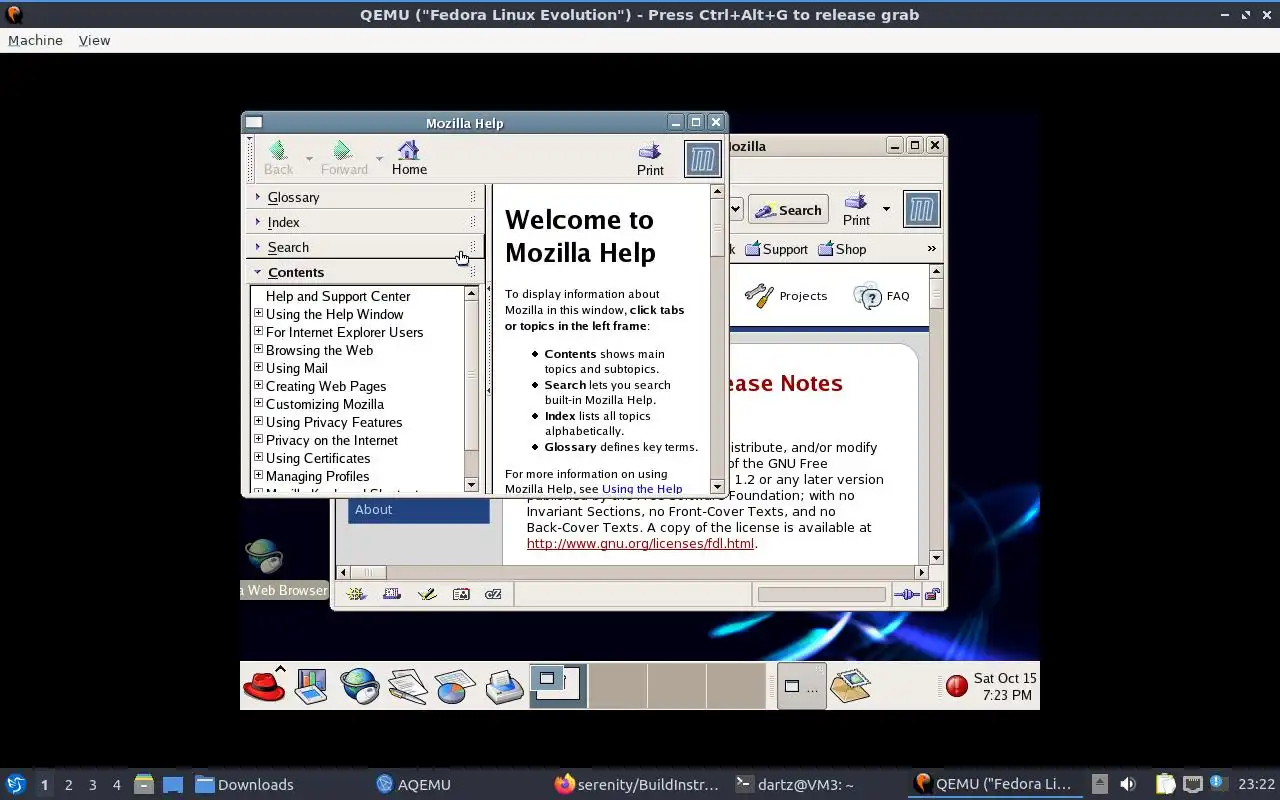Open the printer manager panel icon
Image resolution: width=1280 pixels, height=800 pixels.
coord(505,686)
